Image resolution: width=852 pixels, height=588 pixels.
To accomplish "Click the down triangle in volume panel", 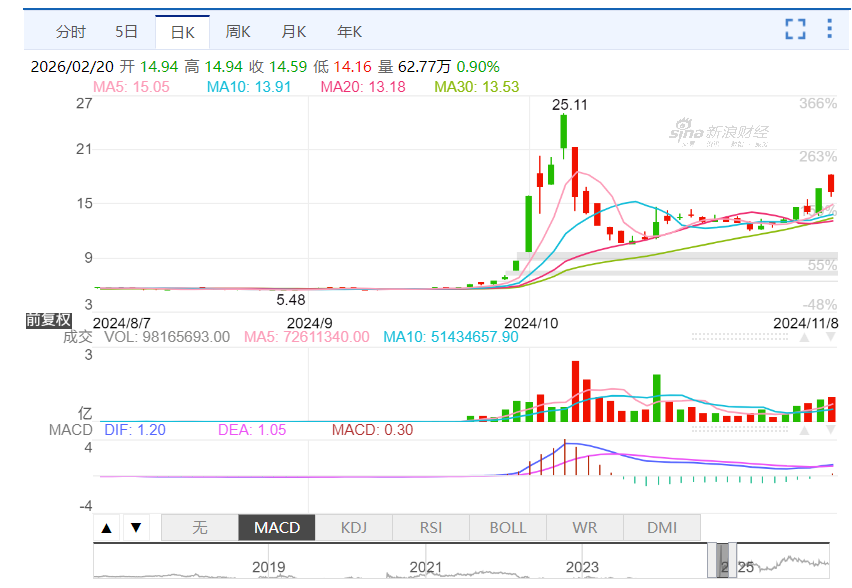I will tap(829, 338).
